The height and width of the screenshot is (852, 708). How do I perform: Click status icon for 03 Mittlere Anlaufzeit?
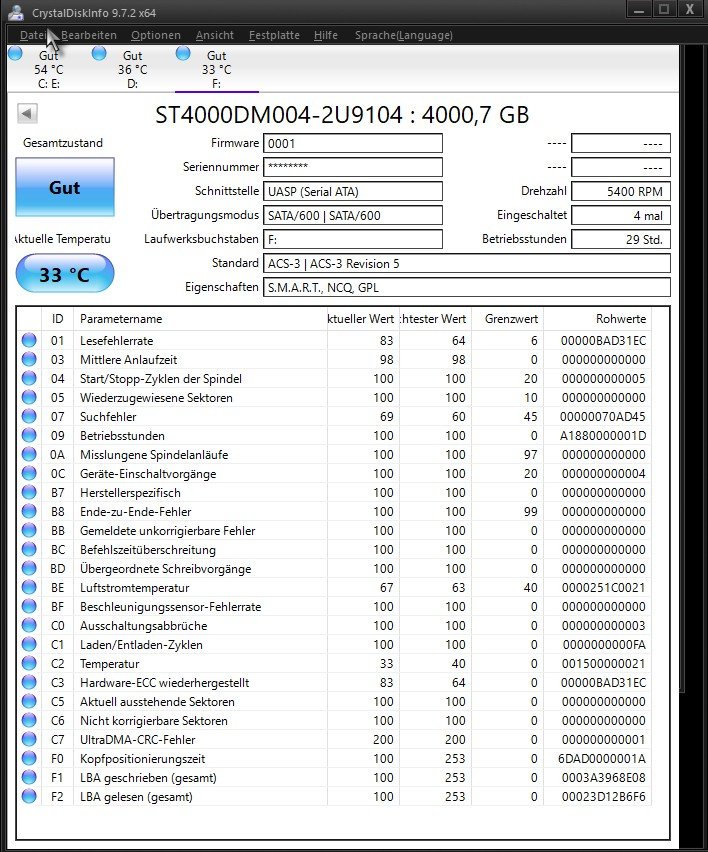point(29,359)
